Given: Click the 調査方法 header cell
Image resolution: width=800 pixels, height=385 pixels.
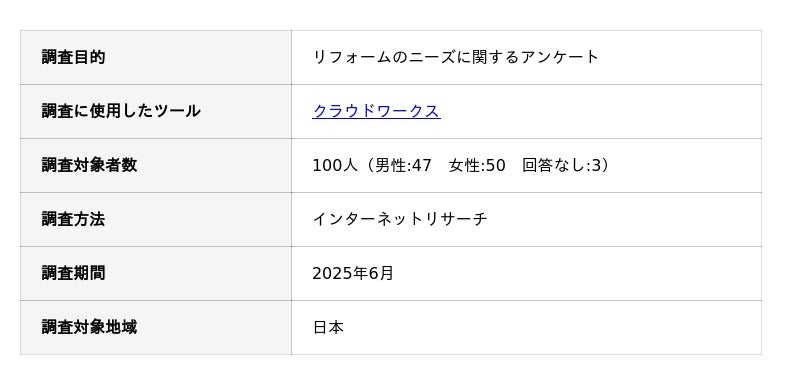Looking at the screenshot, I should click(156, 219).
